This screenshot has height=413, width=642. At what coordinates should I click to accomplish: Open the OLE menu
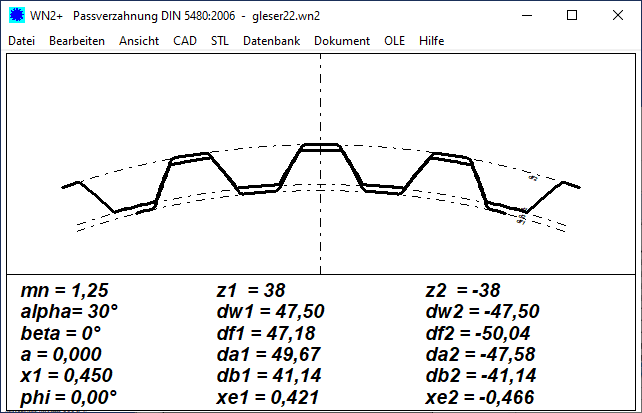pos(395,41)
